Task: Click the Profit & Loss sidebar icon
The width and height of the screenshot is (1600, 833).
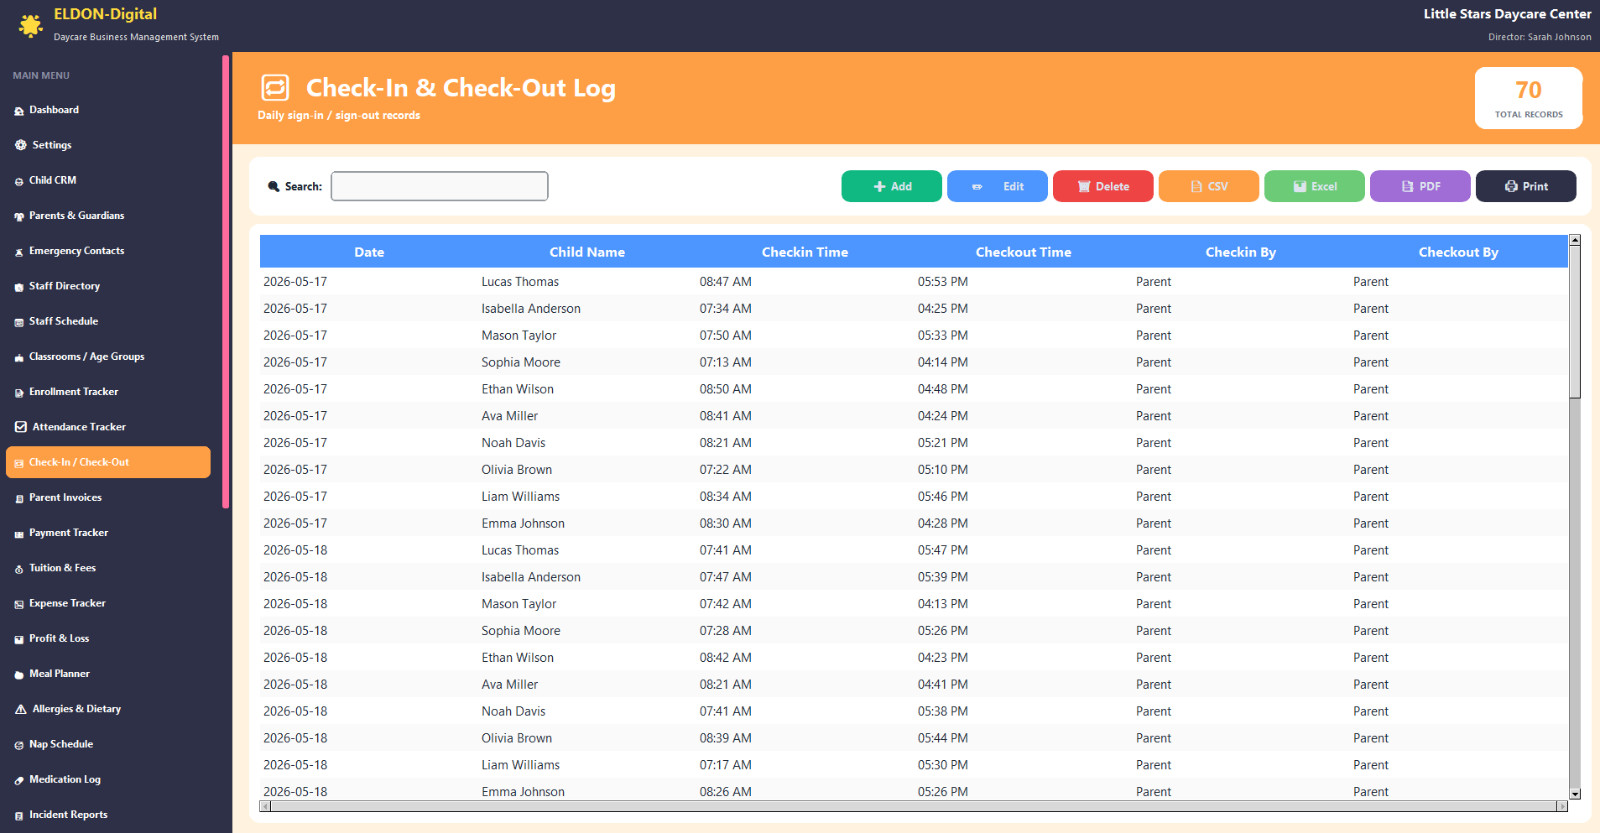Action: pyautogui.click(x=19, y=639)
